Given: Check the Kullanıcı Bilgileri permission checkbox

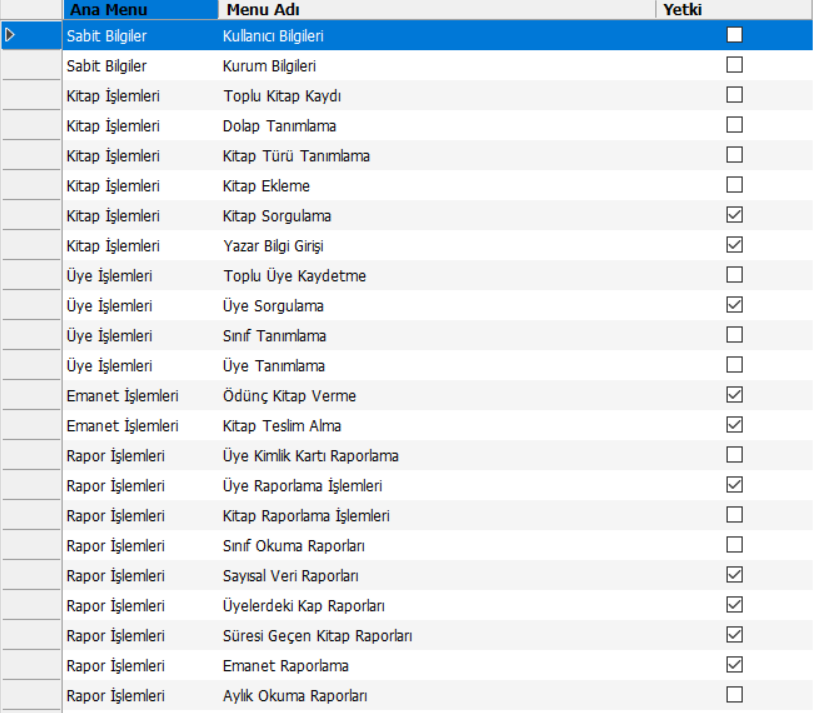Looking at the screenshot, I should click(735, 35).
